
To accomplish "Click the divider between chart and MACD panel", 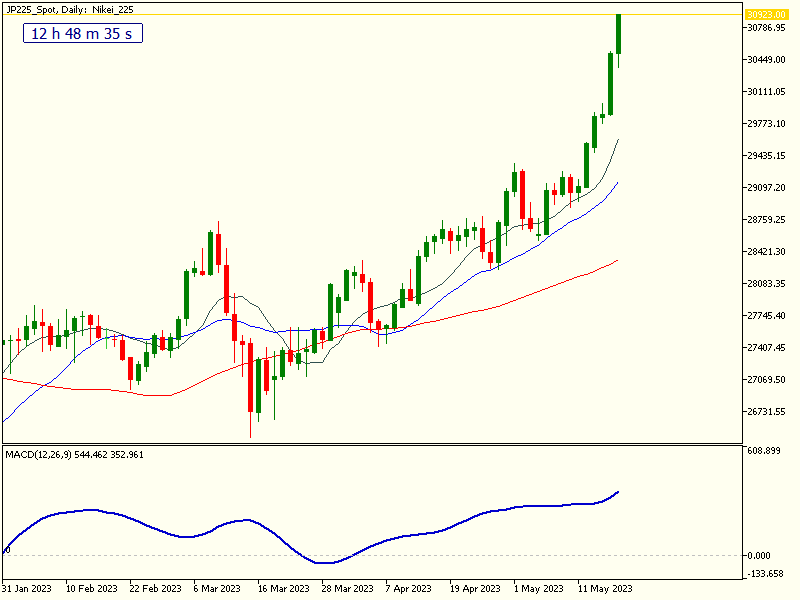I will pos(400,444).
